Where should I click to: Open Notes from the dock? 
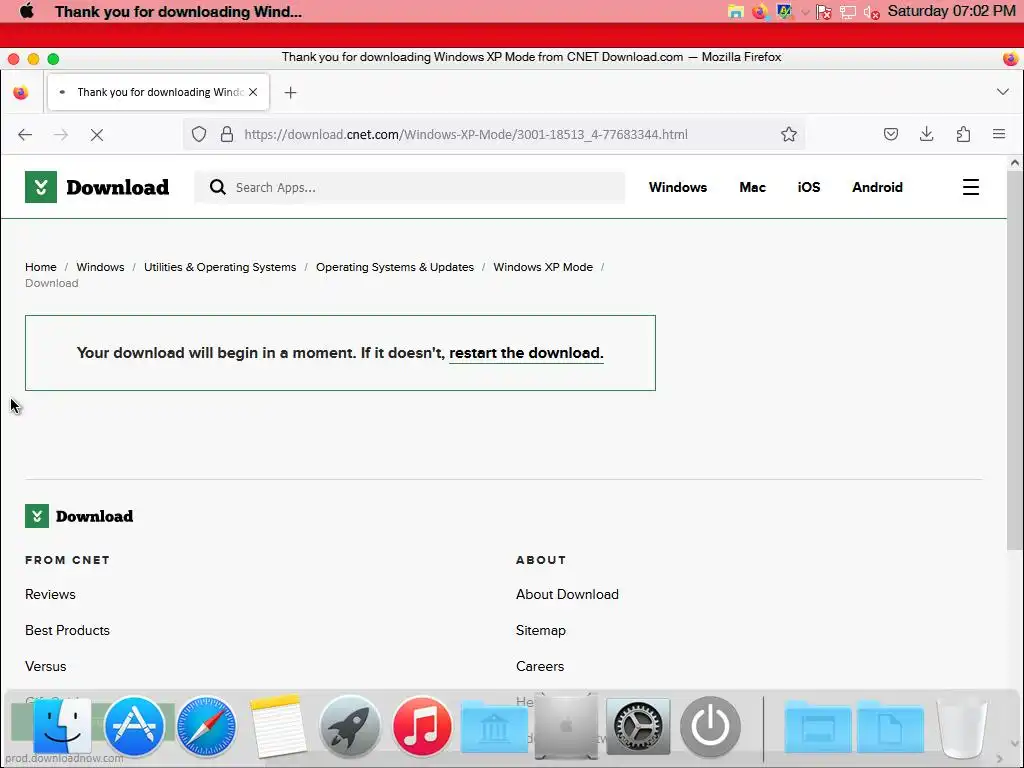pyautogui.click(x=278, y=726)
